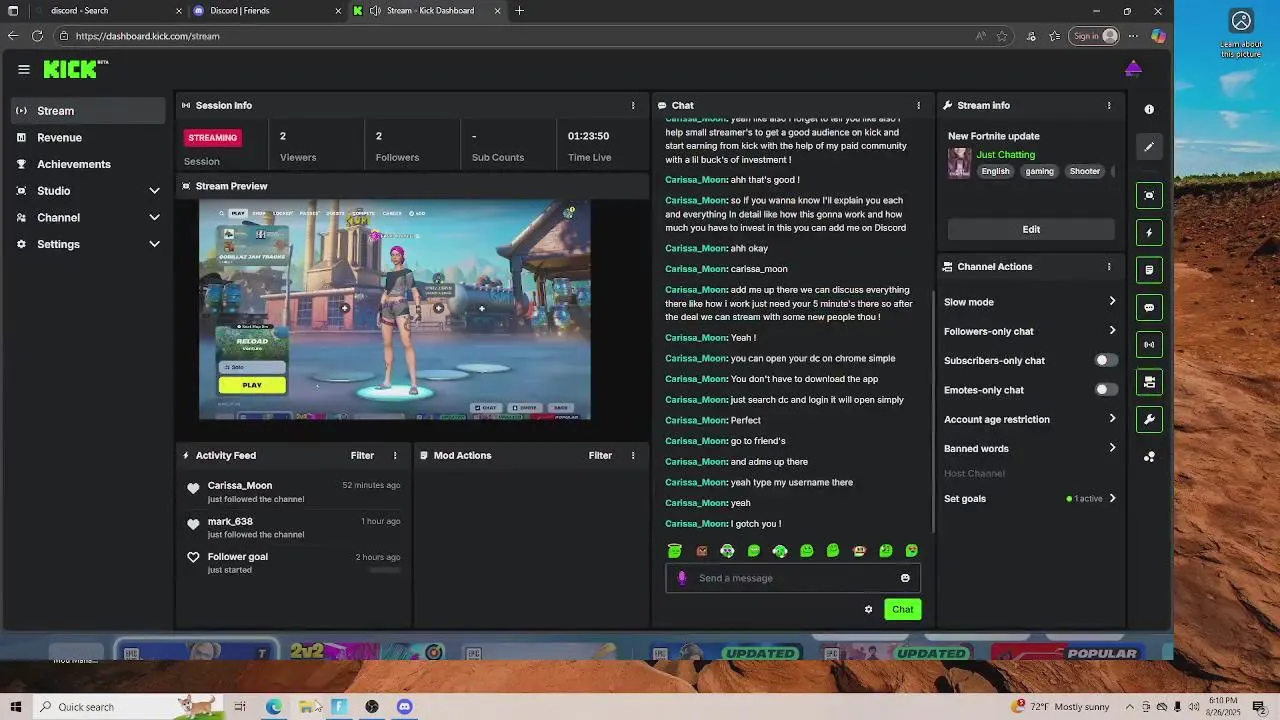
Task: Click mark_638 in Activity Feed
Action: [230, 521]
